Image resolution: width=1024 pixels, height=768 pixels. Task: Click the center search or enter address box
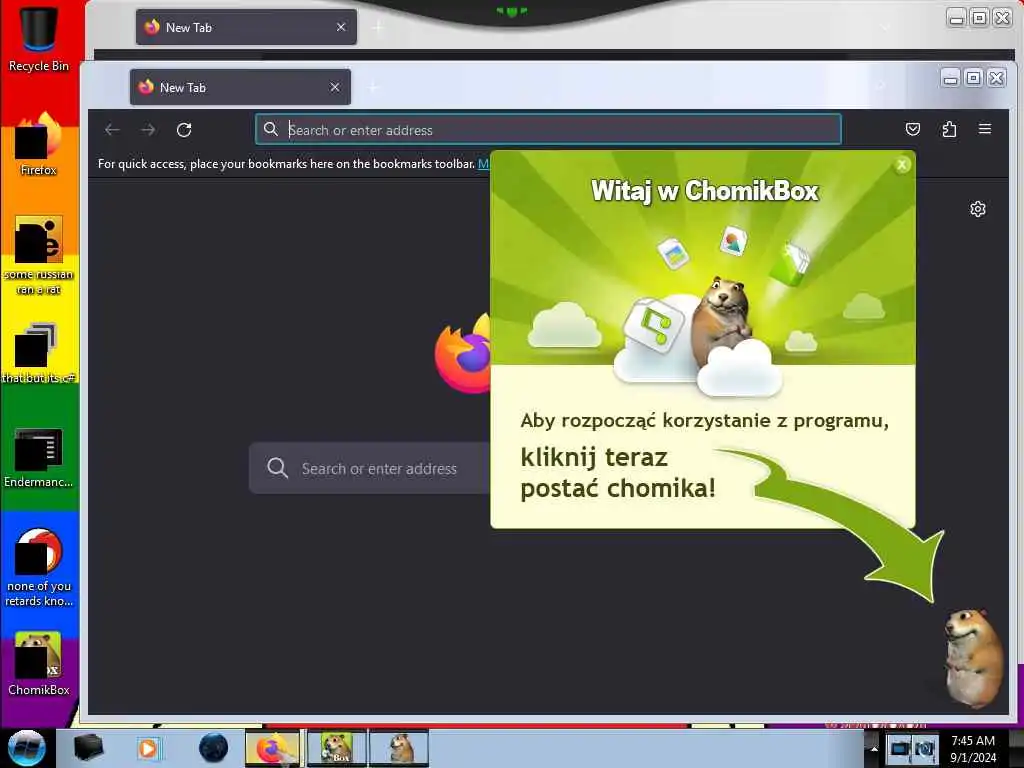pos(370,468)
